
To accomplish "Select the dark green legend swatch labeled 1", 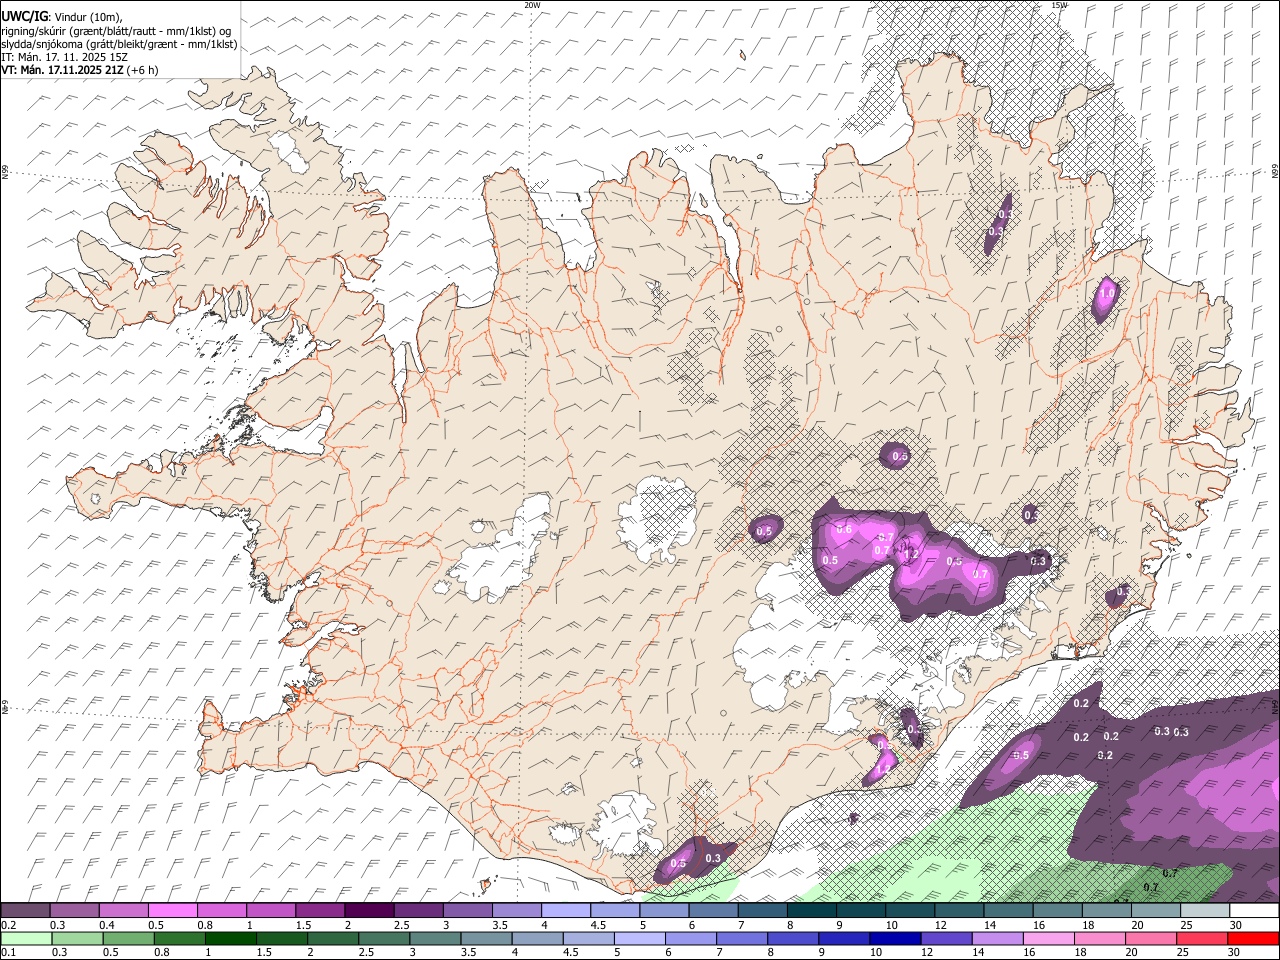I will pyautogui.click(x=231, y=938).
